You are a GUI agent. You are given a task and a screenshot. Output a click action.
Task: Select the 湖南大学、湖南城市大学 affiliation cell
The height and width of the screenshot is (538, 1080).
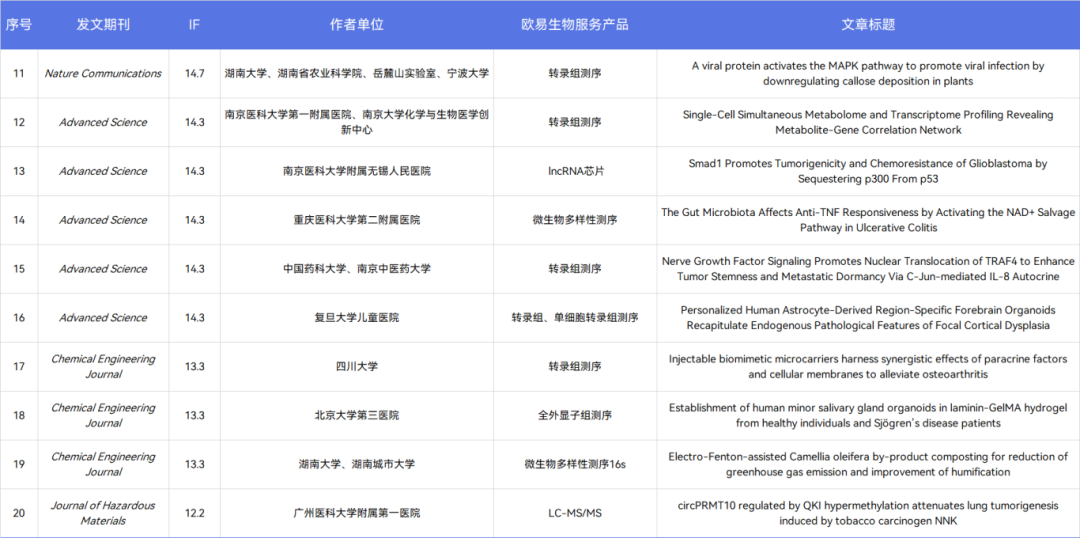click(x=357, y=465)
